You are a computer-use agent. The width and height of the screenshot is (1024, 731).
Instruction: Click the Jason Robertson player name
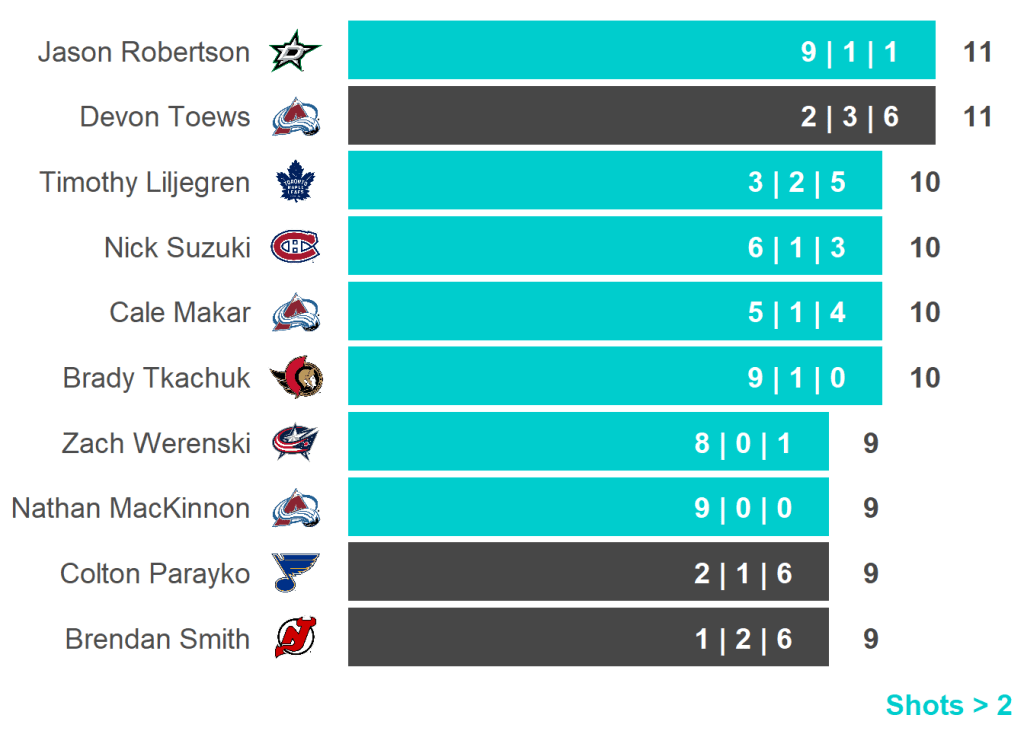[144, 52]
